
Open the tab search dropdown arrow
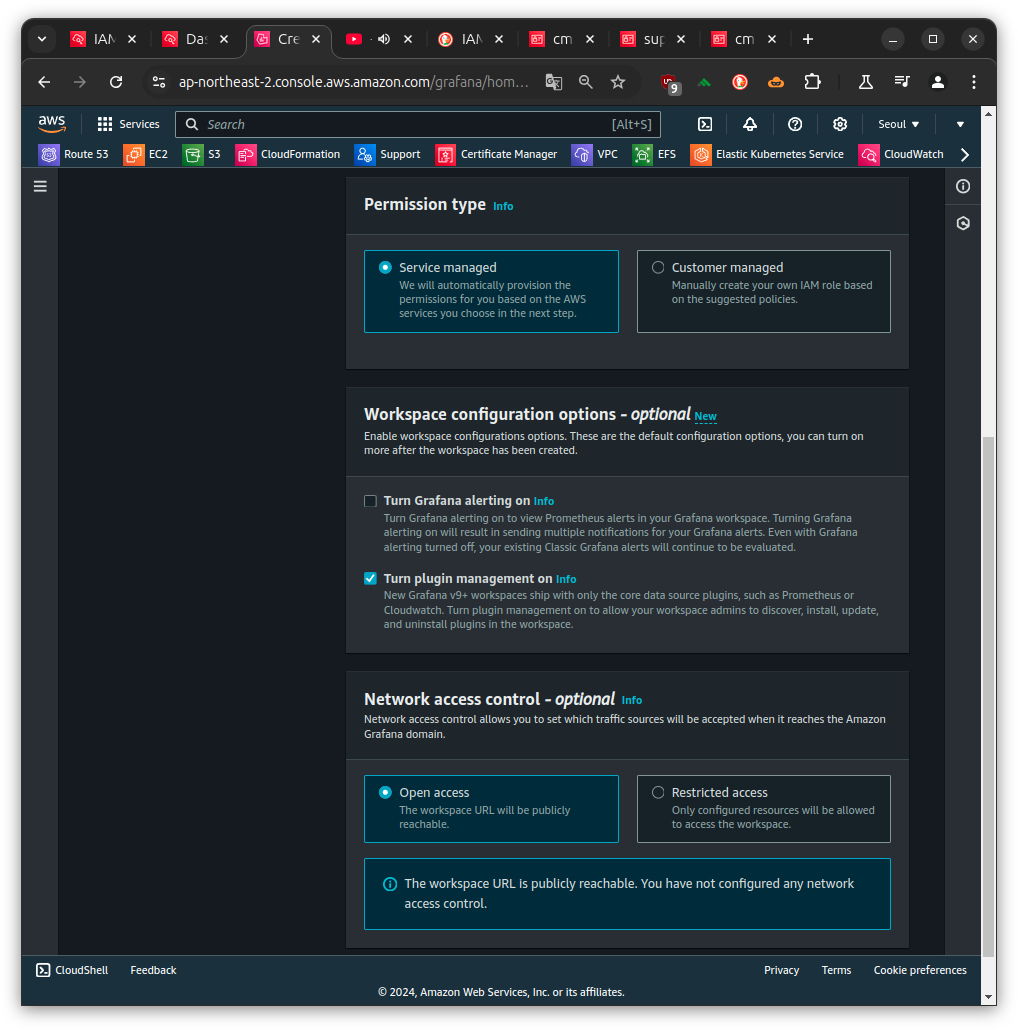(x=42, y=39)
